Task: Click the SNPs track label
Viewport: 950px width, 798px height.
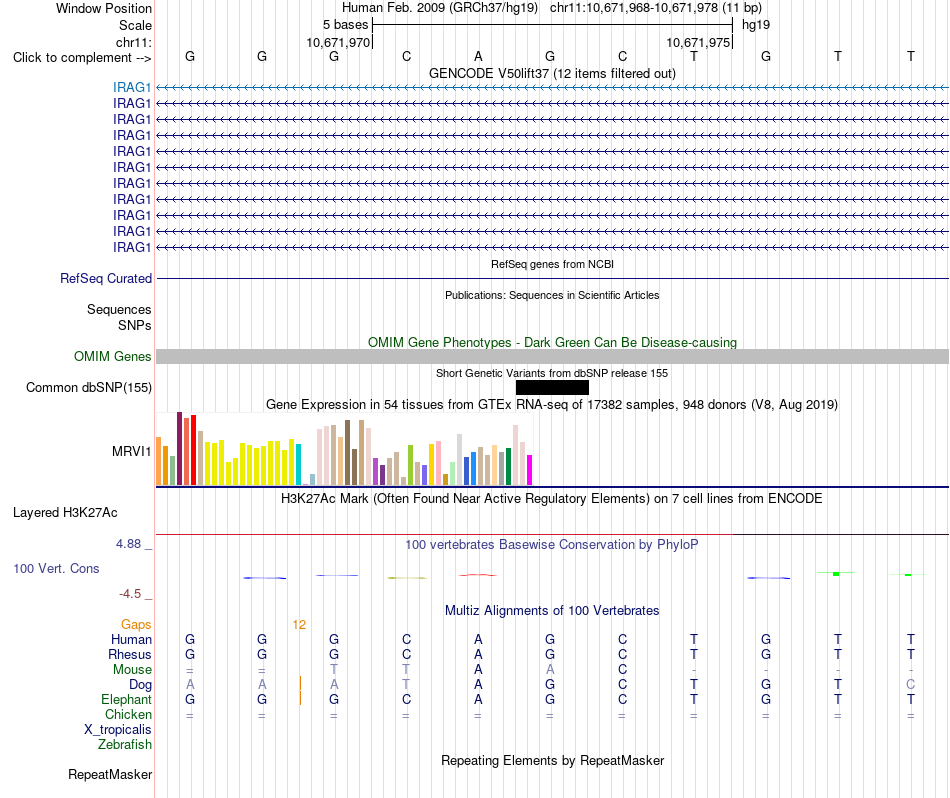Action: click(135, 325)
